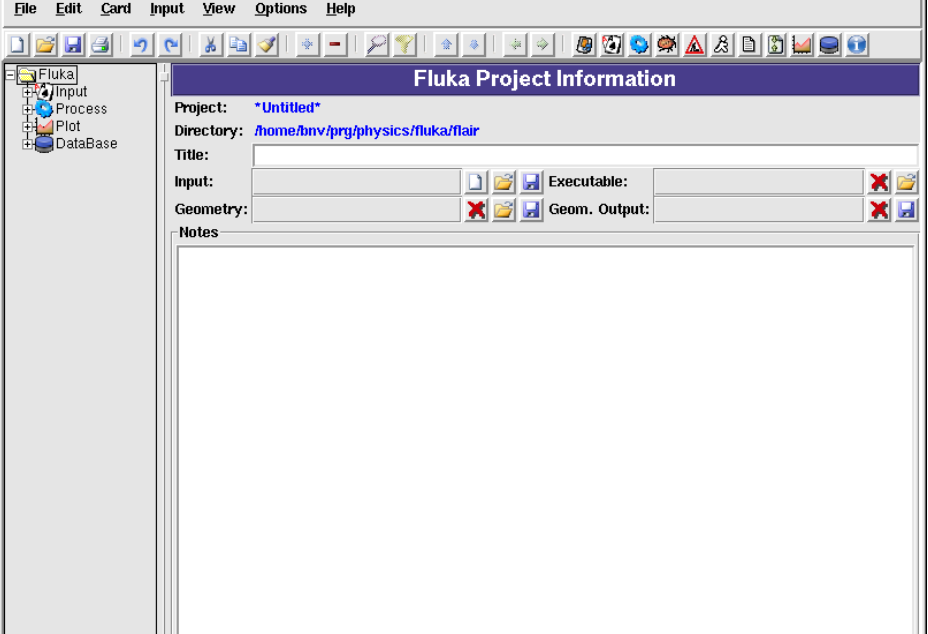Clear Geom. Output field with red X
This screenshot has width=928, height=634.
point(879,210)
